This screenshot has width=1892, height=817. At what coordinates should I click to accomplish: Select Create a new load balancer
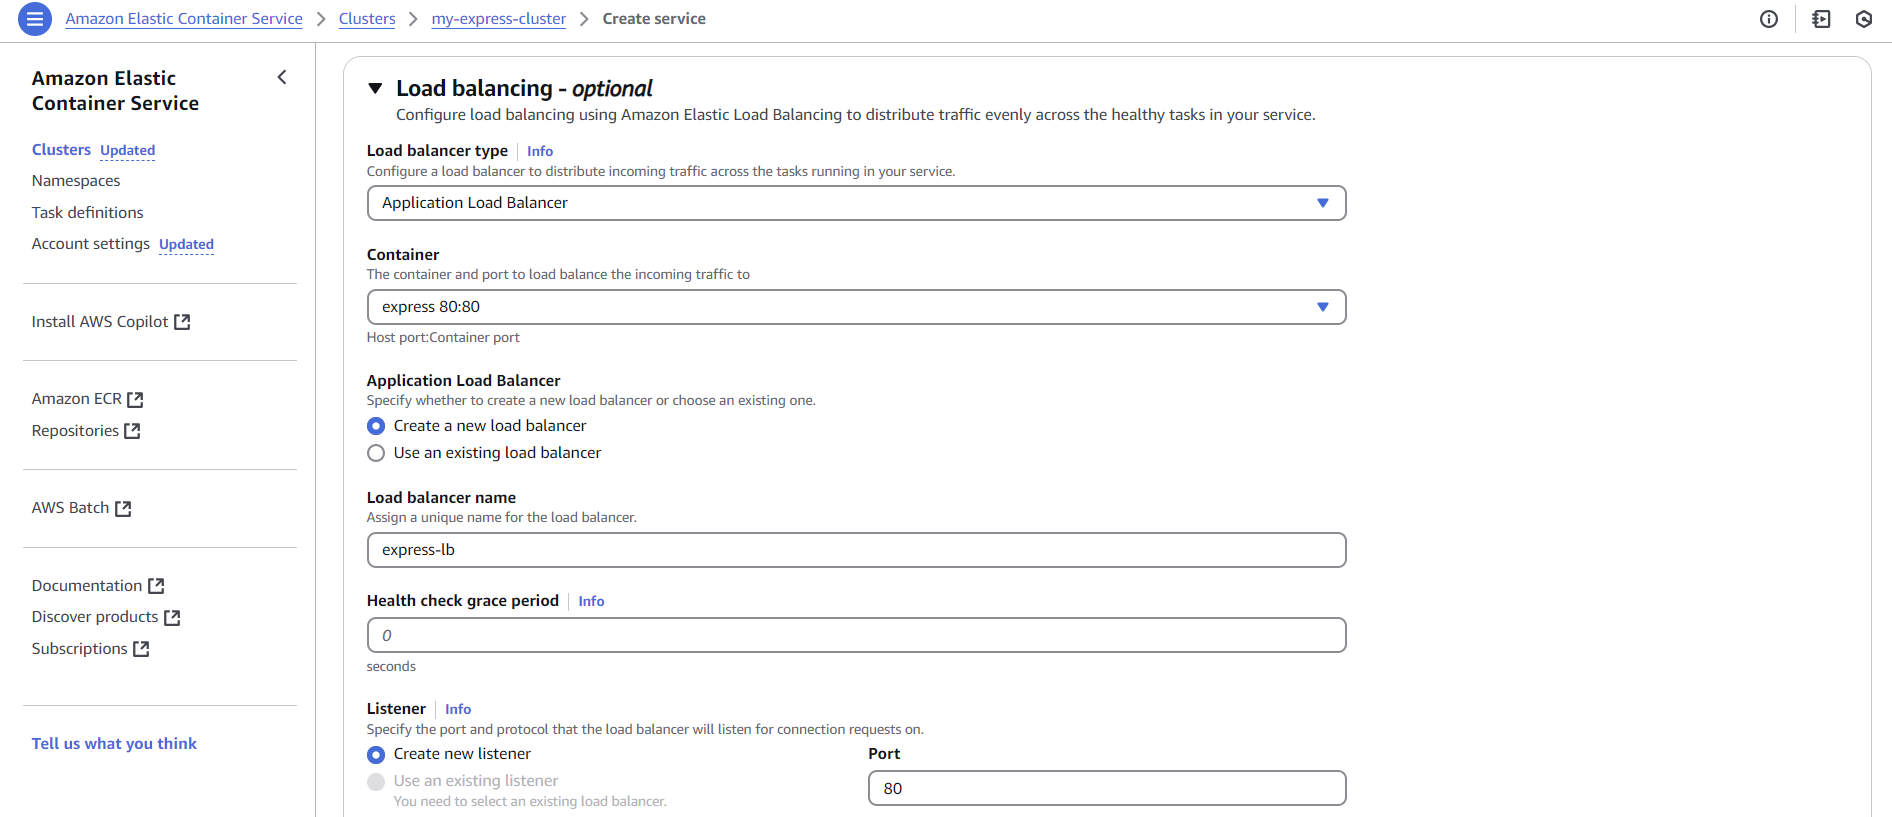point(376,426)
